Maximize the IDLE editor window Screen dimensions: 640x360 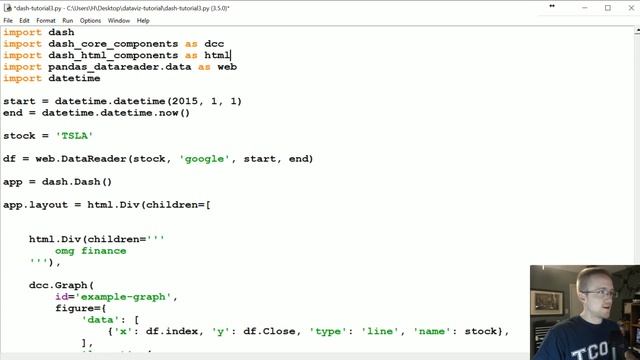point(608,8)
